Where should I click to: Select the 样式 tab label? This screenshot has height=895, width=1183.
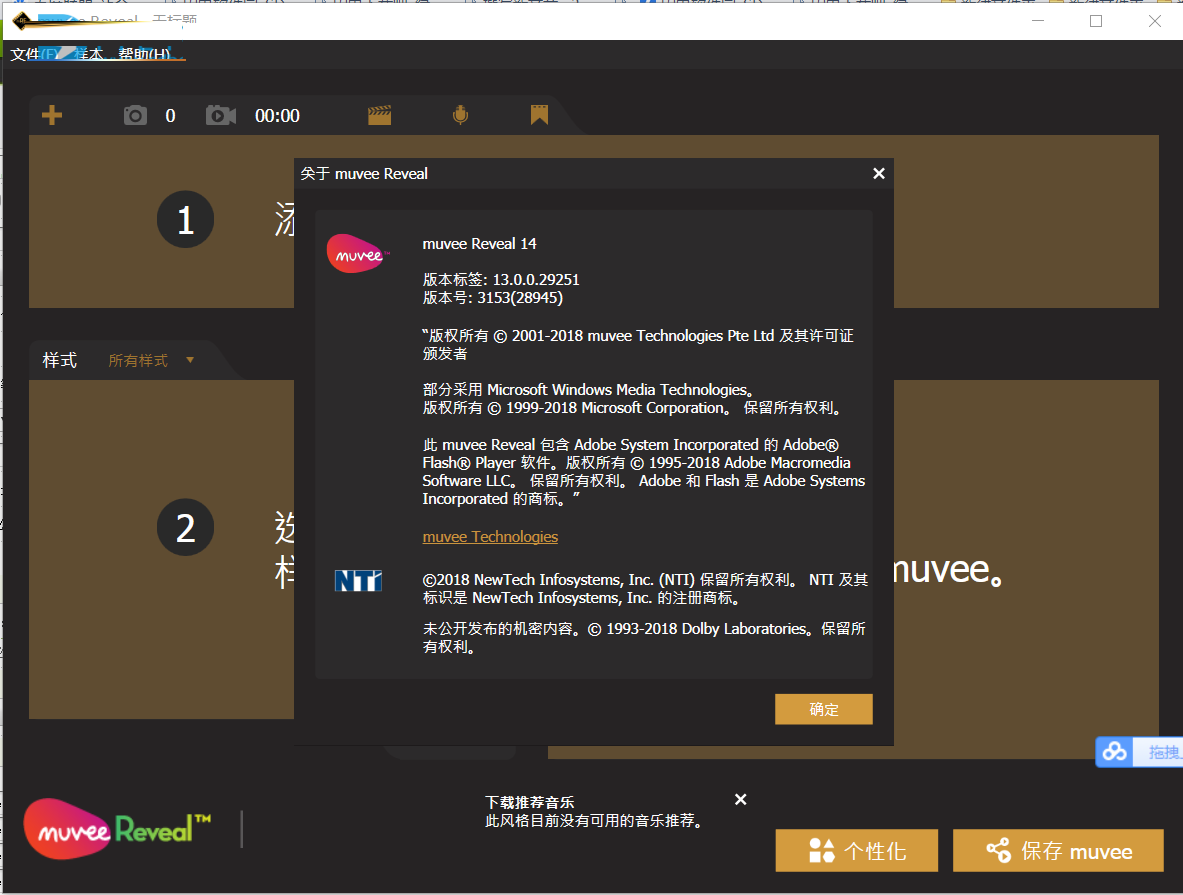pos(60,361)
